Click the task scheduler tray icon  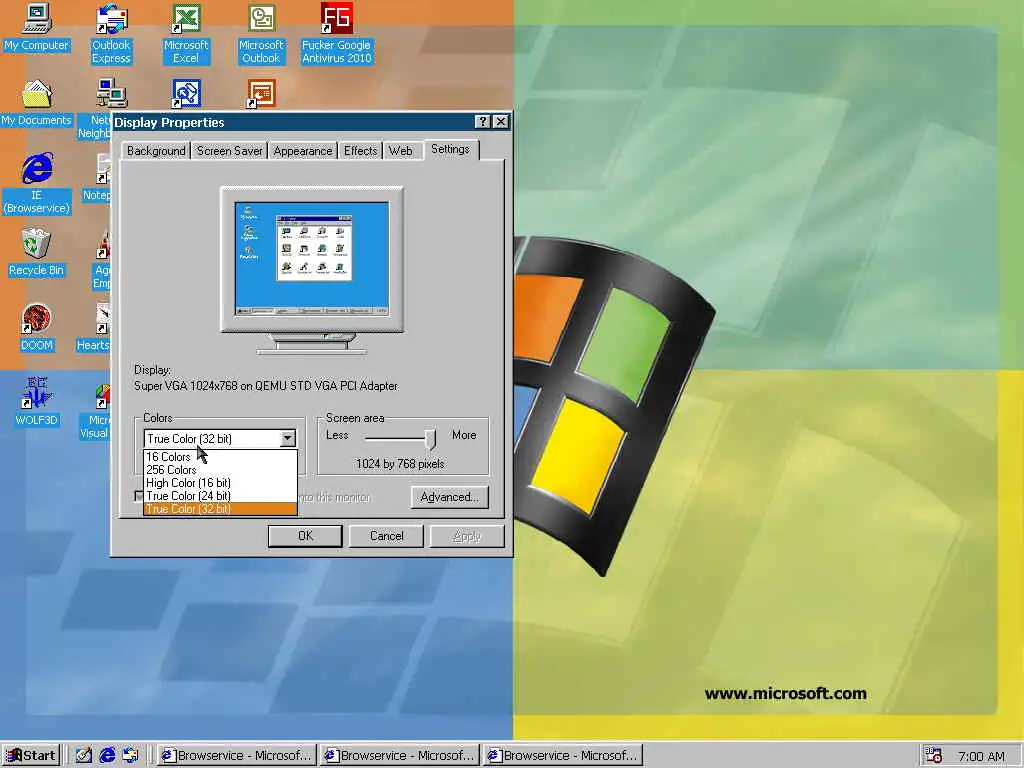pos(933,756)
